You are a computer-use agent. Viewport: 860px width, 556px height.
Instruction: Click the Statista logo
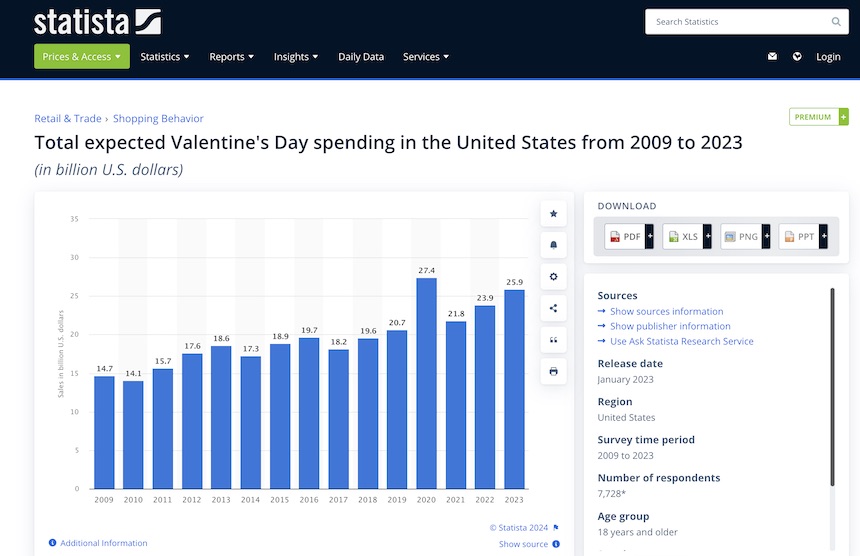(x=98, y=22)
